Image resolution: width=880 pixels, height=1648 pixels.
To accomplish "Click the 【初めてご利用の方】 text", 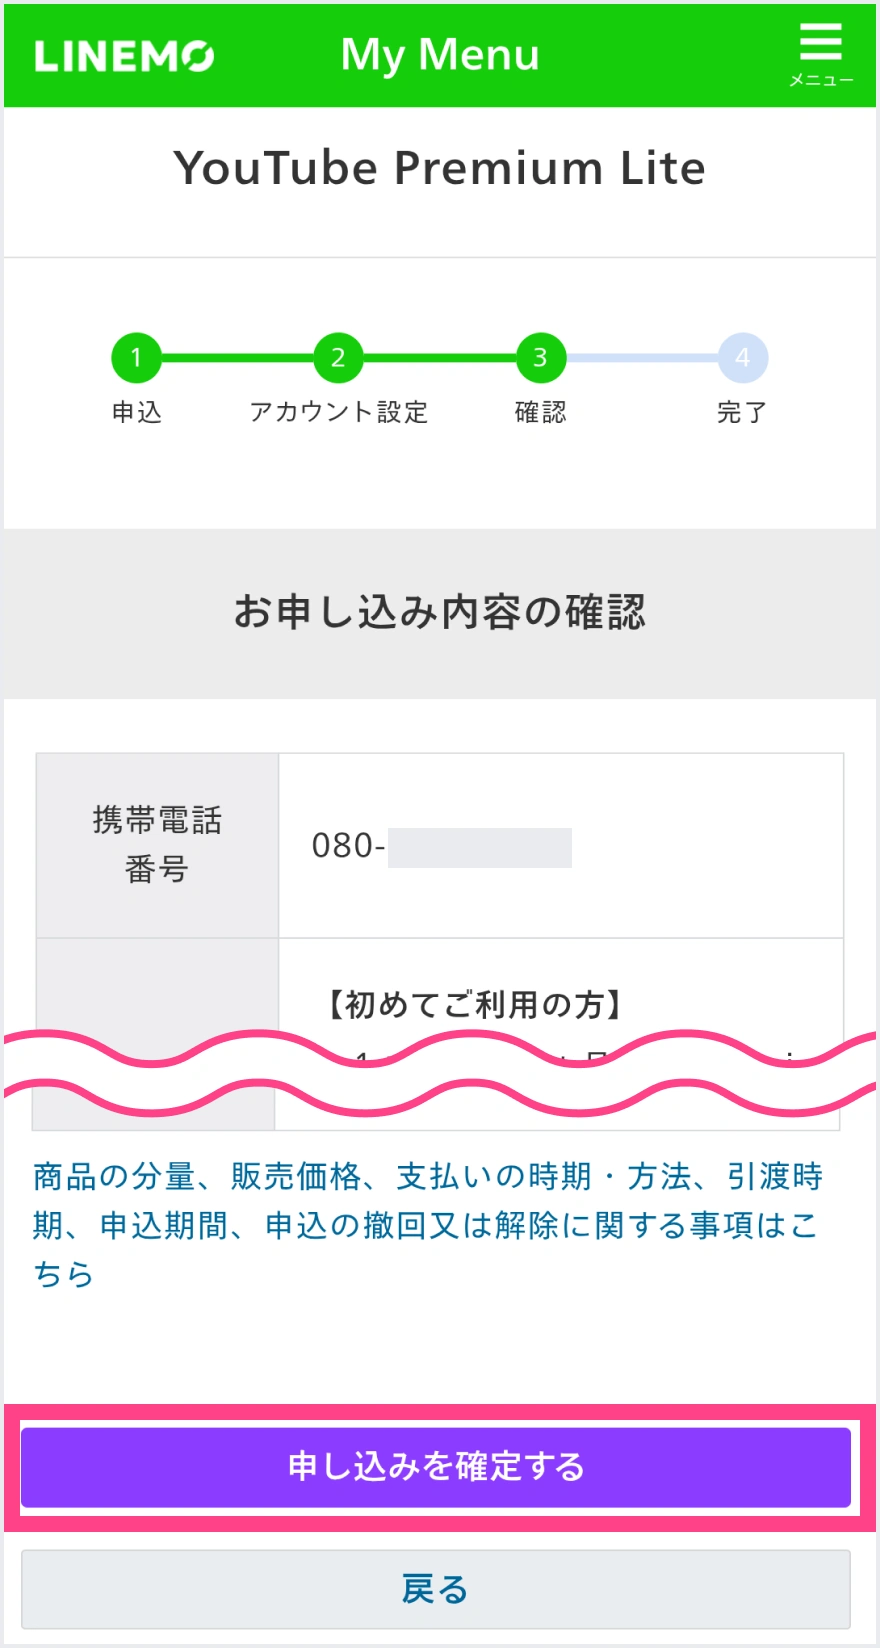I will coord(475,1004).
